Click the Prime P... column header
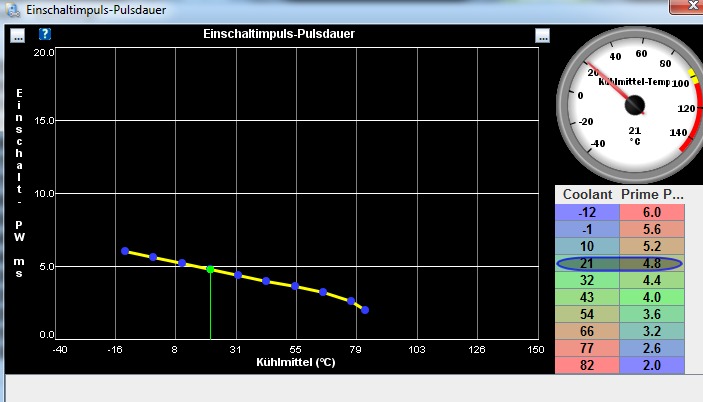 tap(653, 194)
